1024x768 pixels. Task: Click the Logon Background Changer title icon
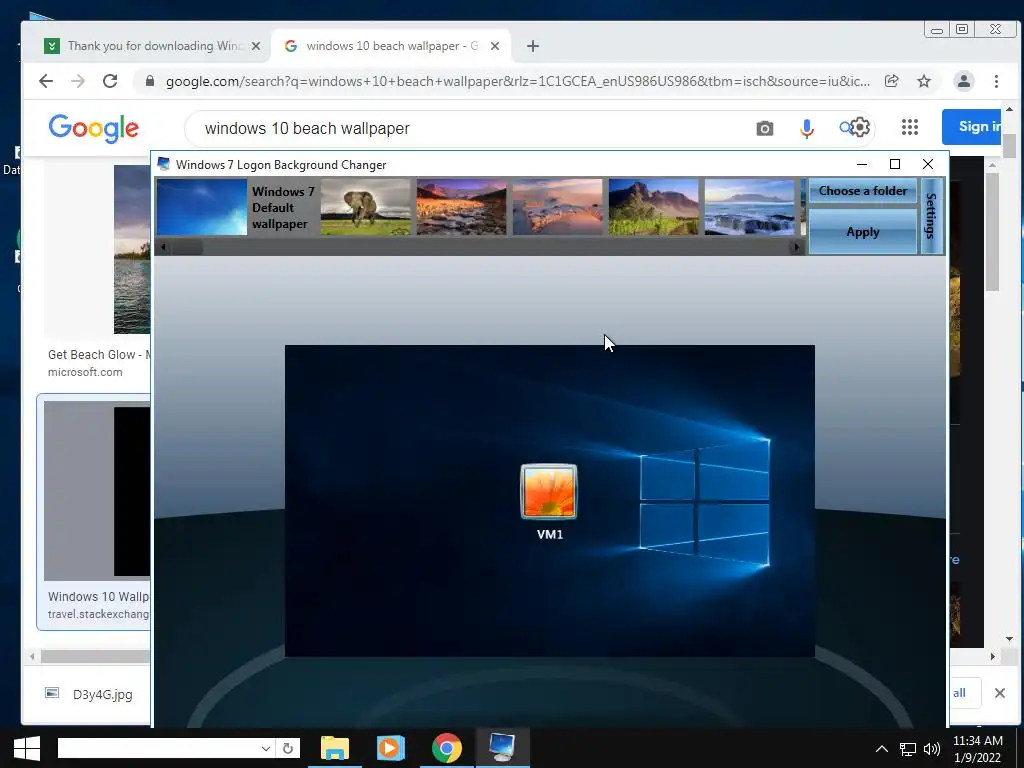click(x=163, y=164)
